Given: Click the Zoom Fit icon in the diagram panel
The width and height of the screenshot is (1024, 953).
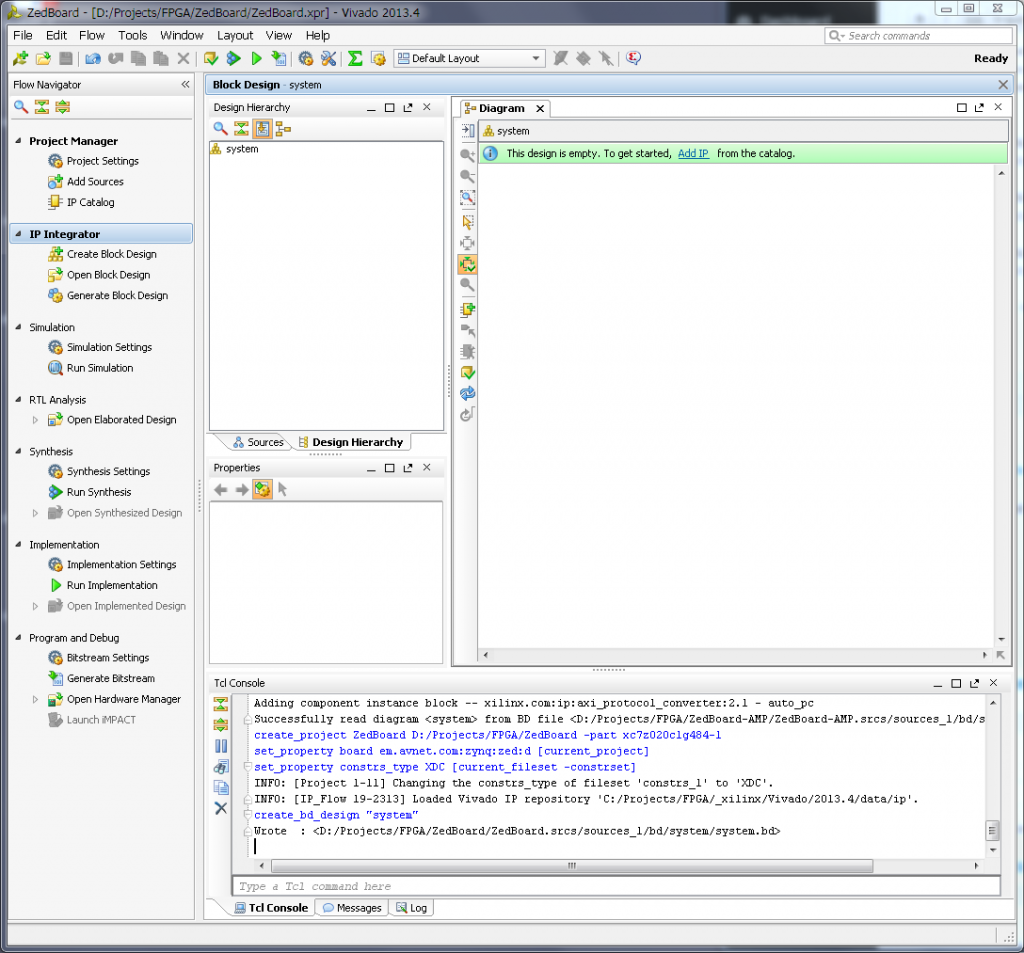Looking at the screenshot, I should click(467, 197).
